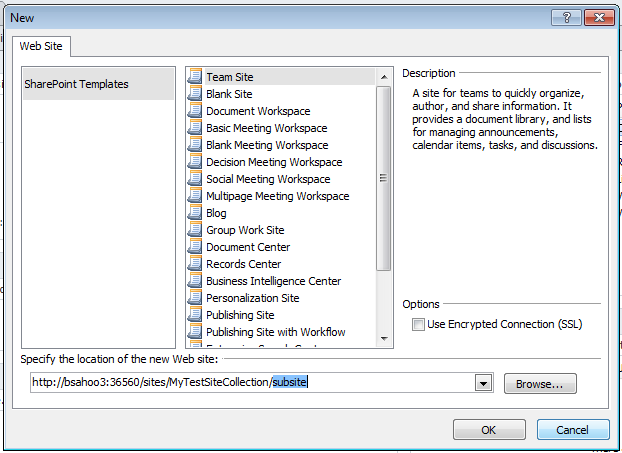Click the Personalization Site icon
Viewport: 622px width, 453px height.
tap(195, 298)
